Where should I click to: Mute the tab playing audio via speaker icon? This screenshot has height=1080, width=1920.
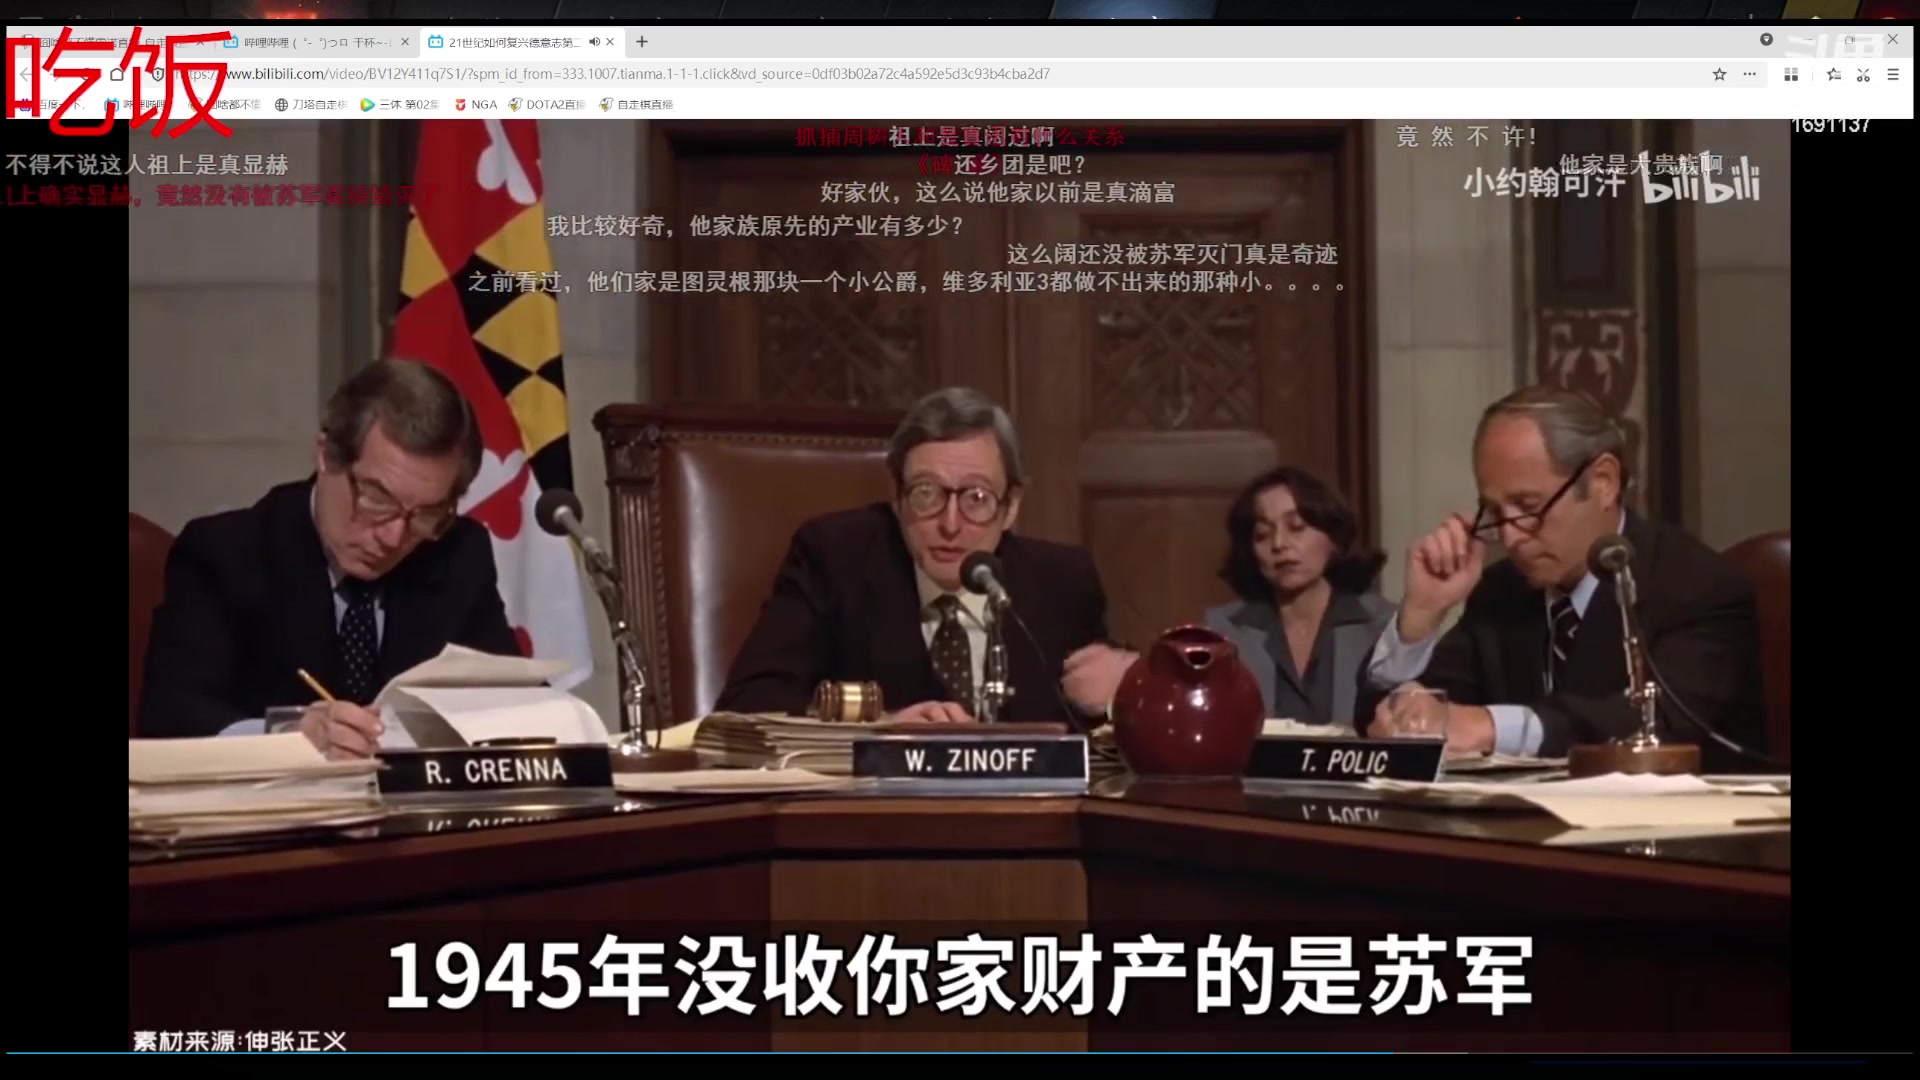tap(594, 42)
